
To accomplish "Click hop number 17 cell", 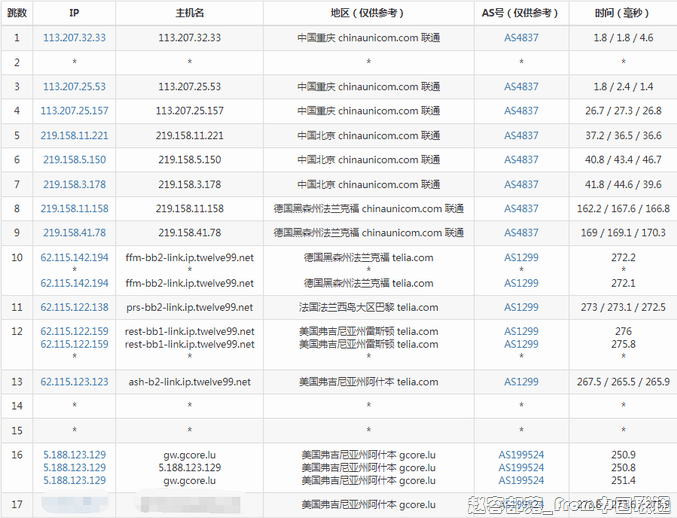I will [17, 504].
